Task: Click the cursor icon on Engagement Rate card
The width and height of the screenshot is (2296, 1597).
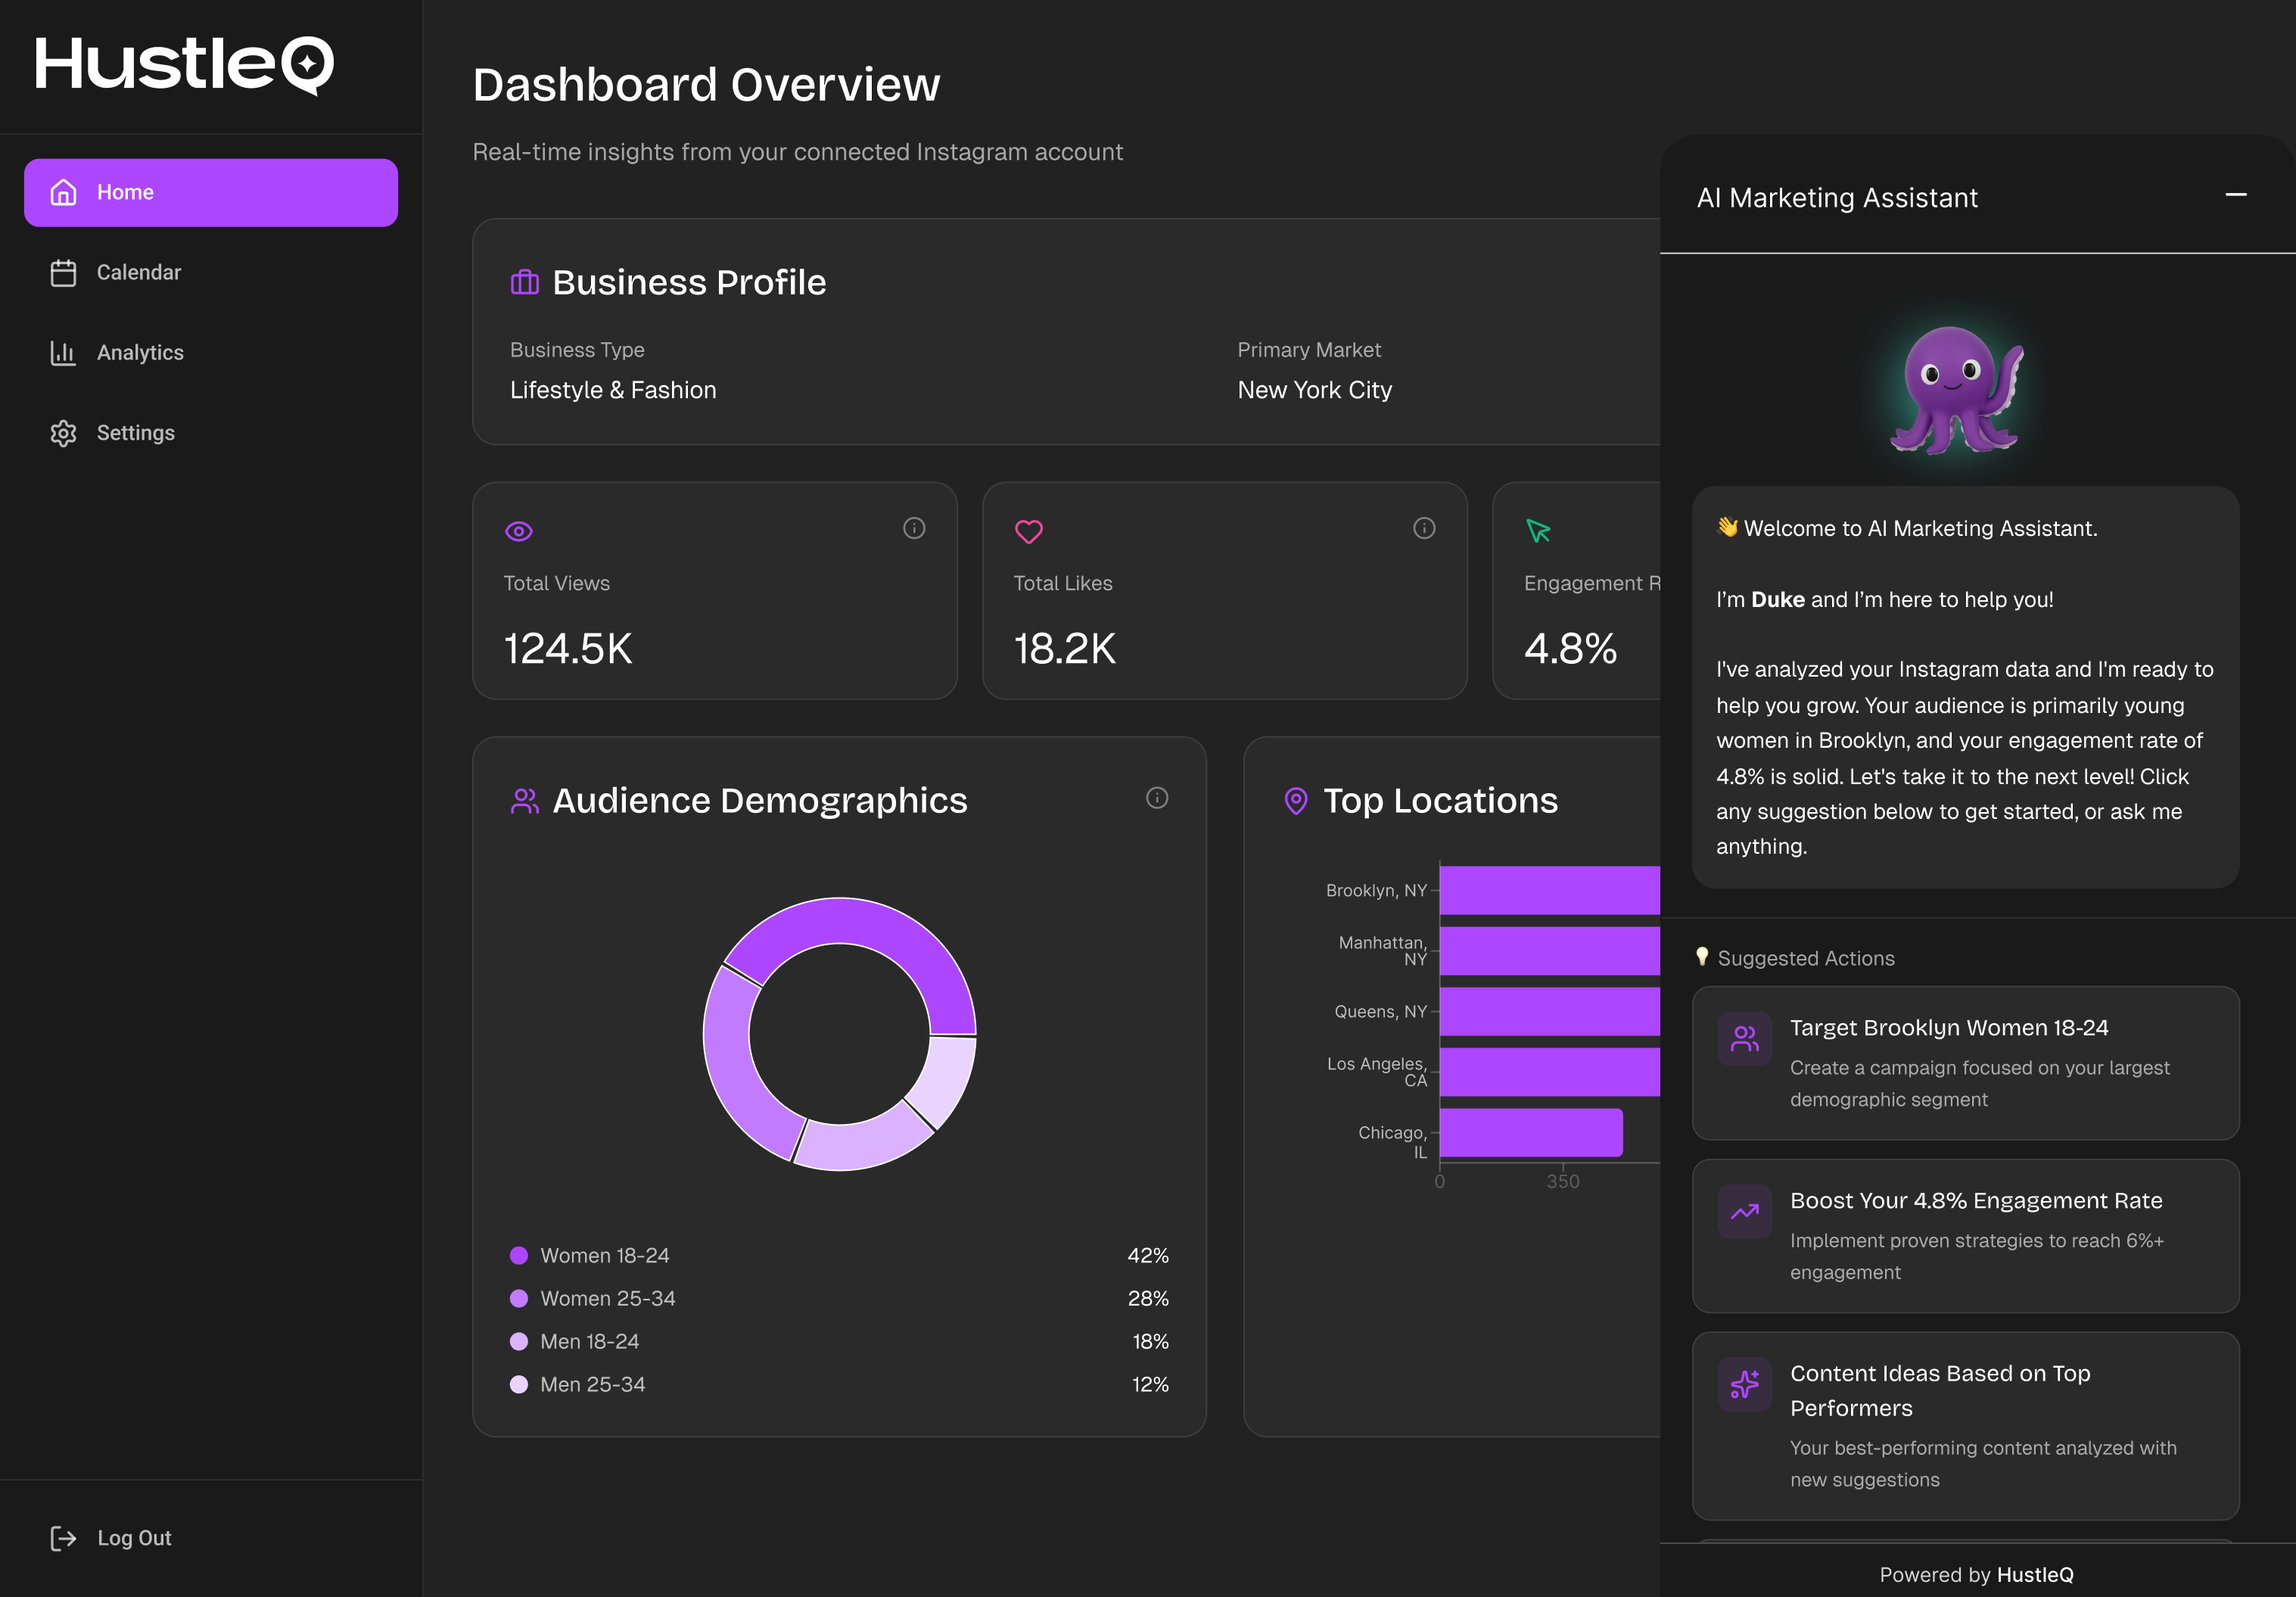Action: [x=1538, y=531]
